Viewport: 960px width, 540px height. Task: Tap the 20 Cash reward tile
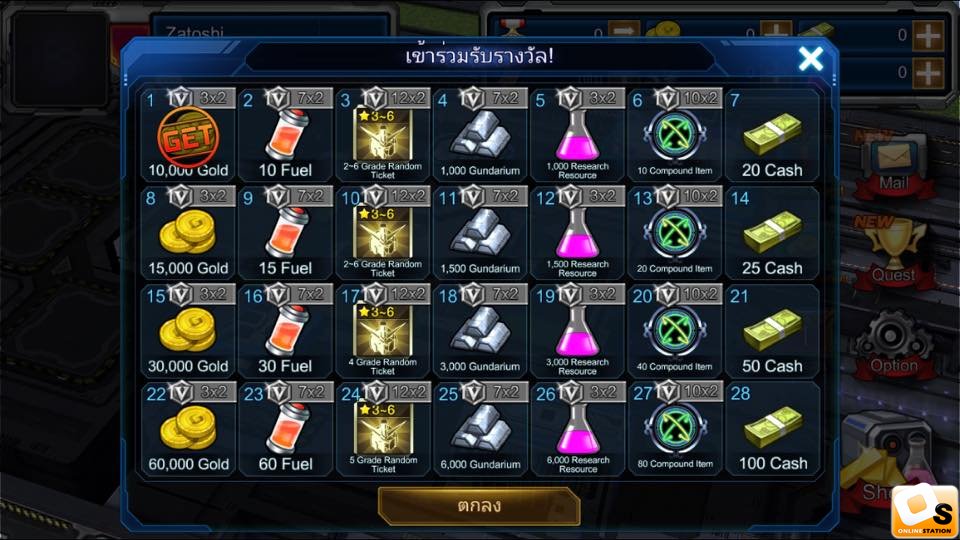(x=772, y=135)
